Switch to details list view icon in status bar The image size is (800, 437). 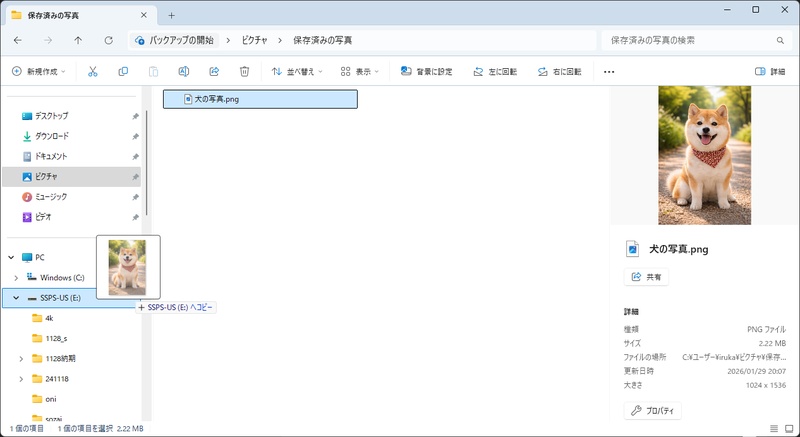[774, 429]
